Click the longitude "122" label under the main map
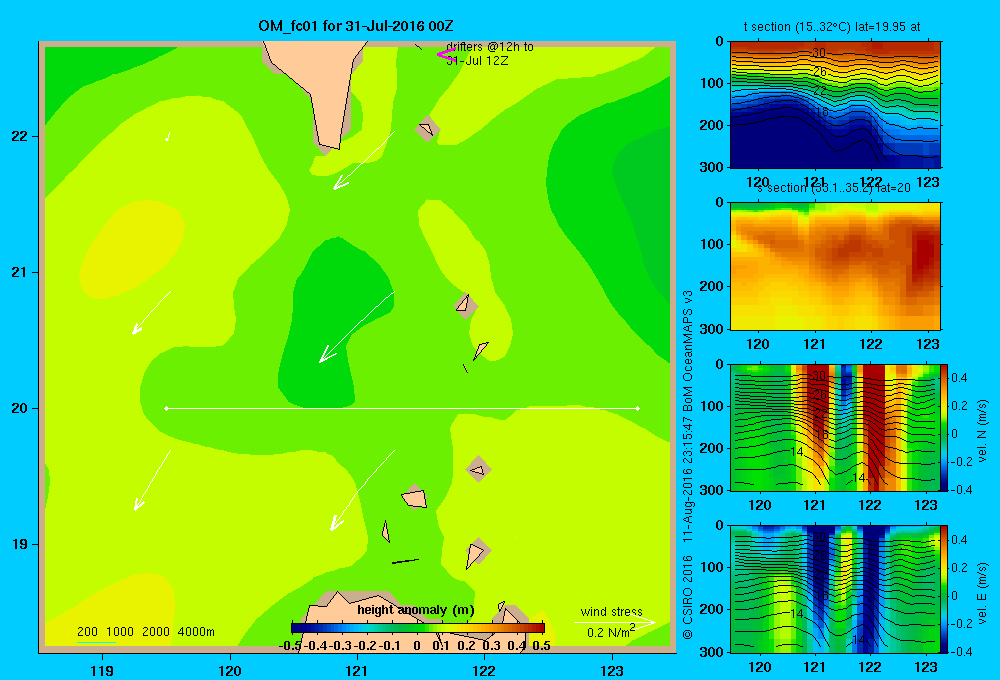Viewport: 1000px width, 680px height. coord(485,670)
